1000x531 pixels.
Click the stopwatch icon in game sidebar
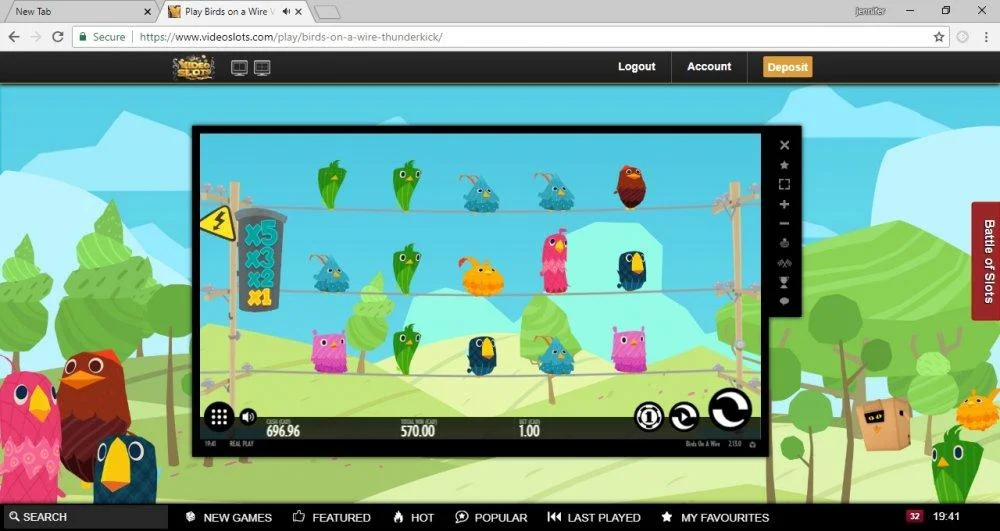point(784,243)
